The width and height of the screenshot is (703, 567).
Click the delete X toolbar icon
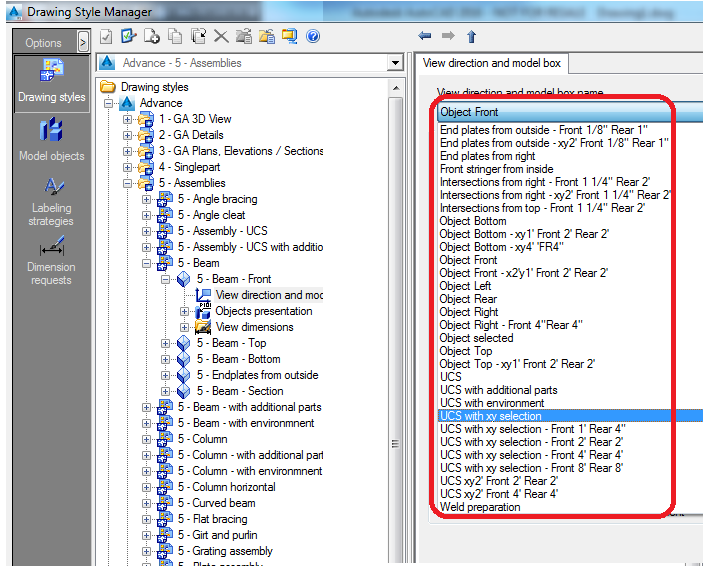pyautogui.click(x=221, y=36)
